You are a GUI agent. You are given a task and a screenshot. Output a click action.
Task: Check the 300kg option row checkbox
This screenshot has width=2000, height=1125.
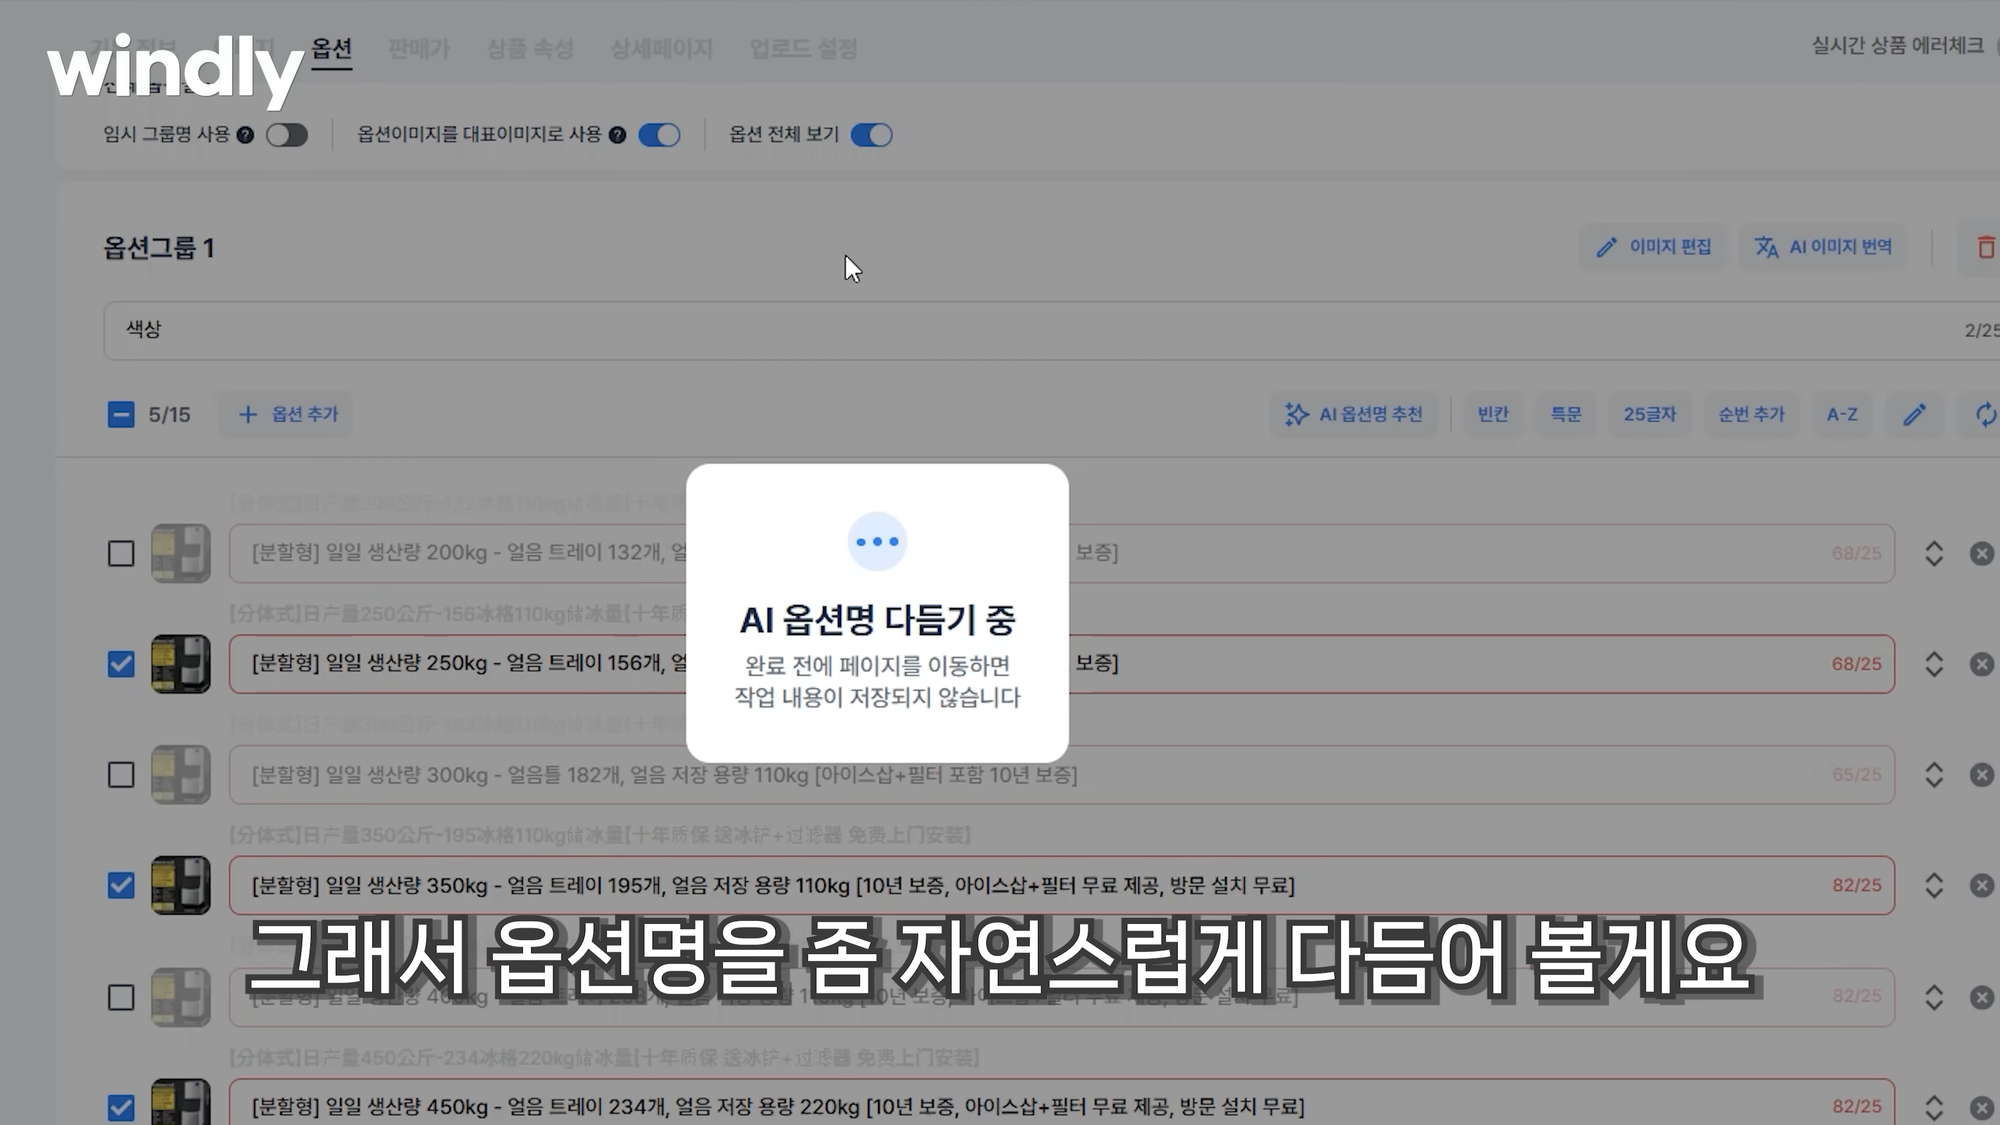coord(121,775)
